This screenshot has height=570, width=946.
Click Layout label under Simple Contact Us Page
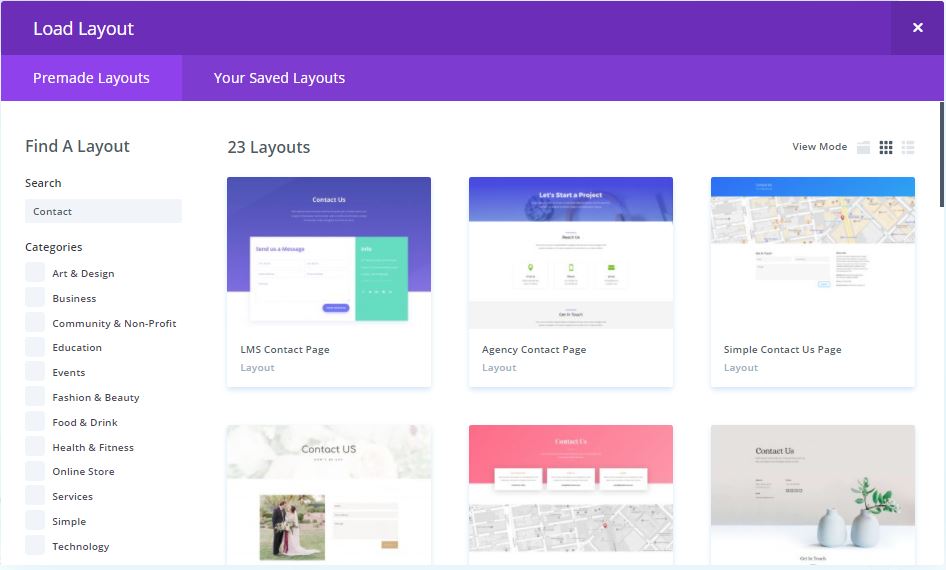pyautogui.click(x=741, y=367)
